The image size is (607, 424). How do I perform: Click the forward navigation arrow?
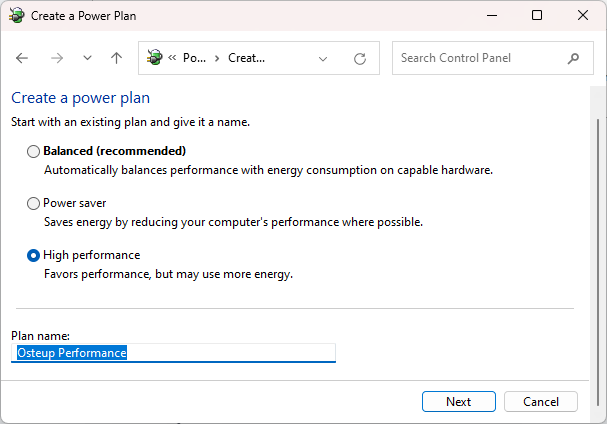point(57,58)
